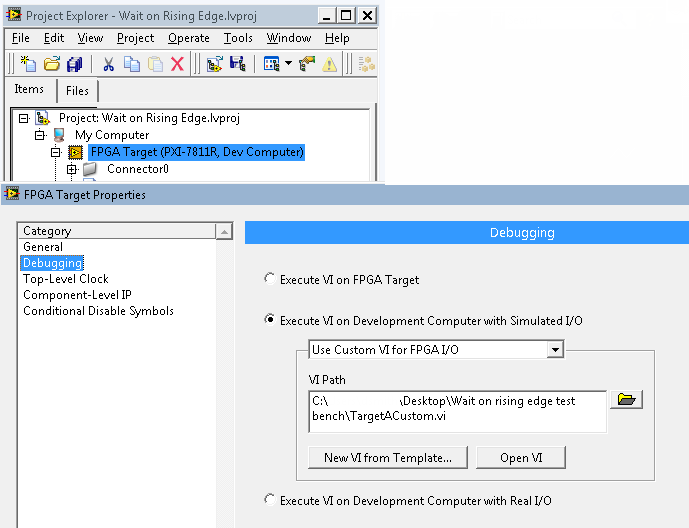The image size is (689, 528).
Task: Select the Top-Level Clock category
Action: pyautogui.click(x=65, y=279)
